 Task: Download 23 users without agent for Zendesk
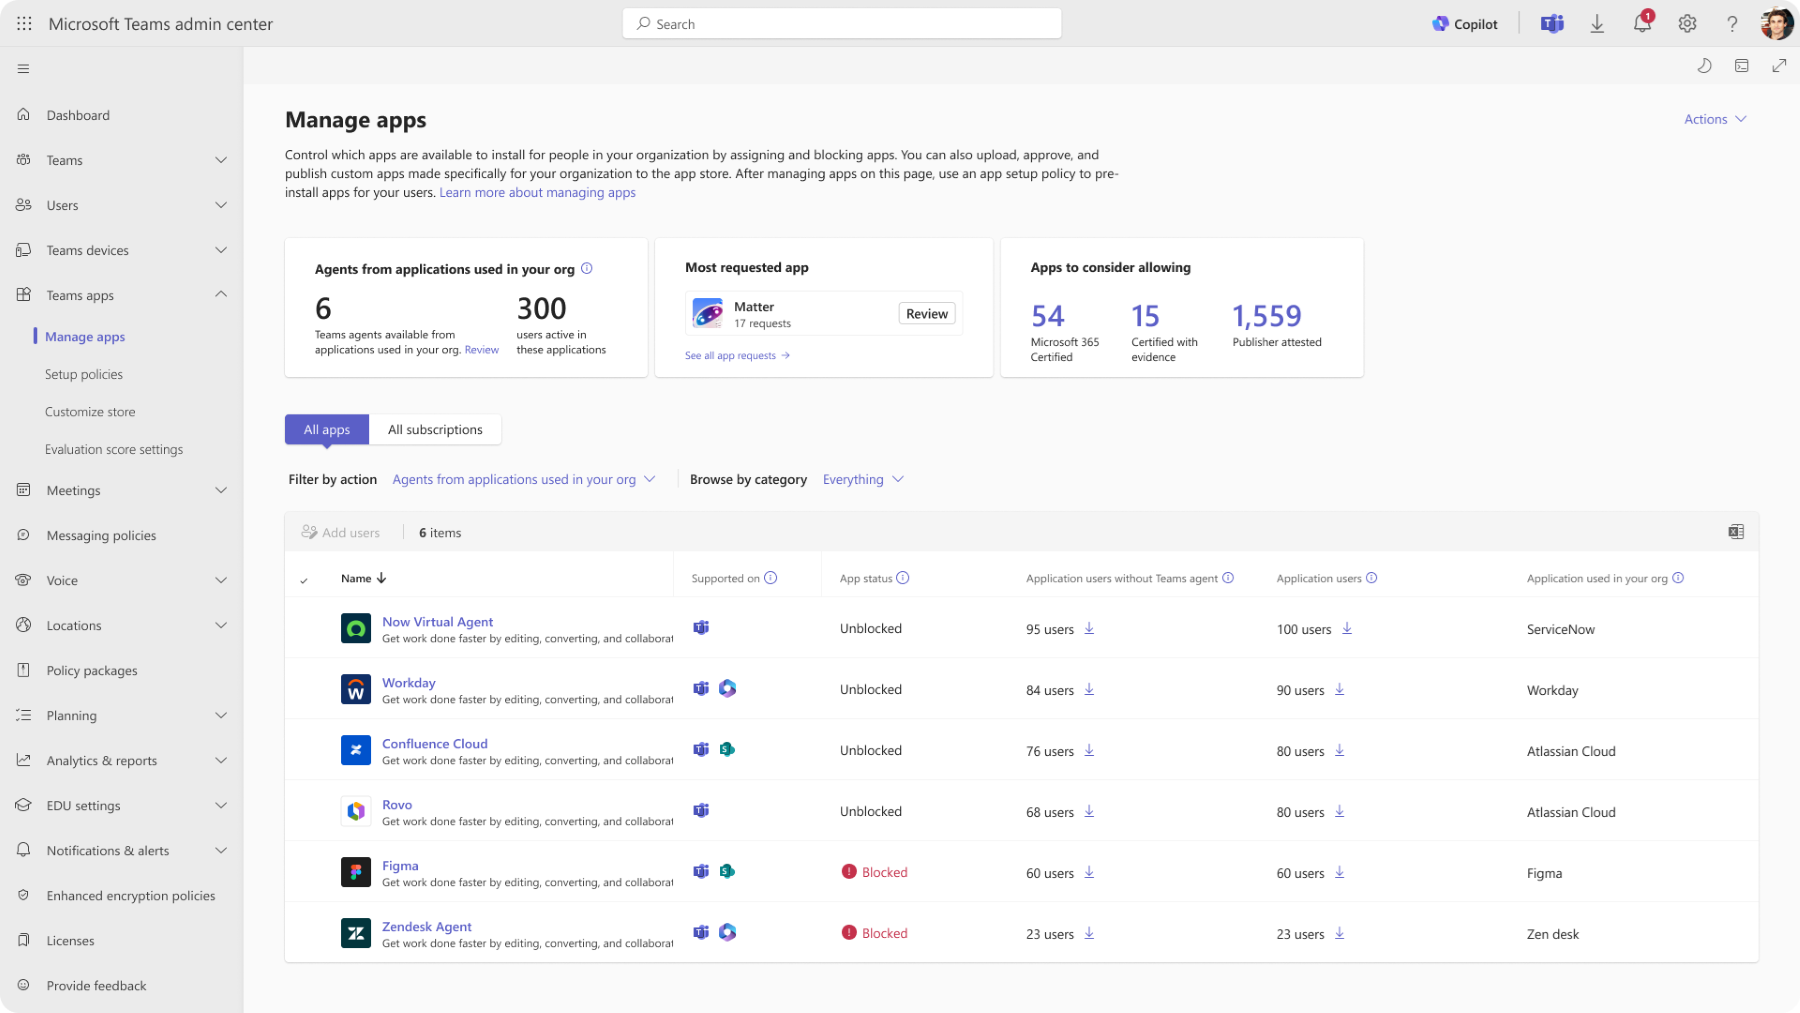[1089, 934]
